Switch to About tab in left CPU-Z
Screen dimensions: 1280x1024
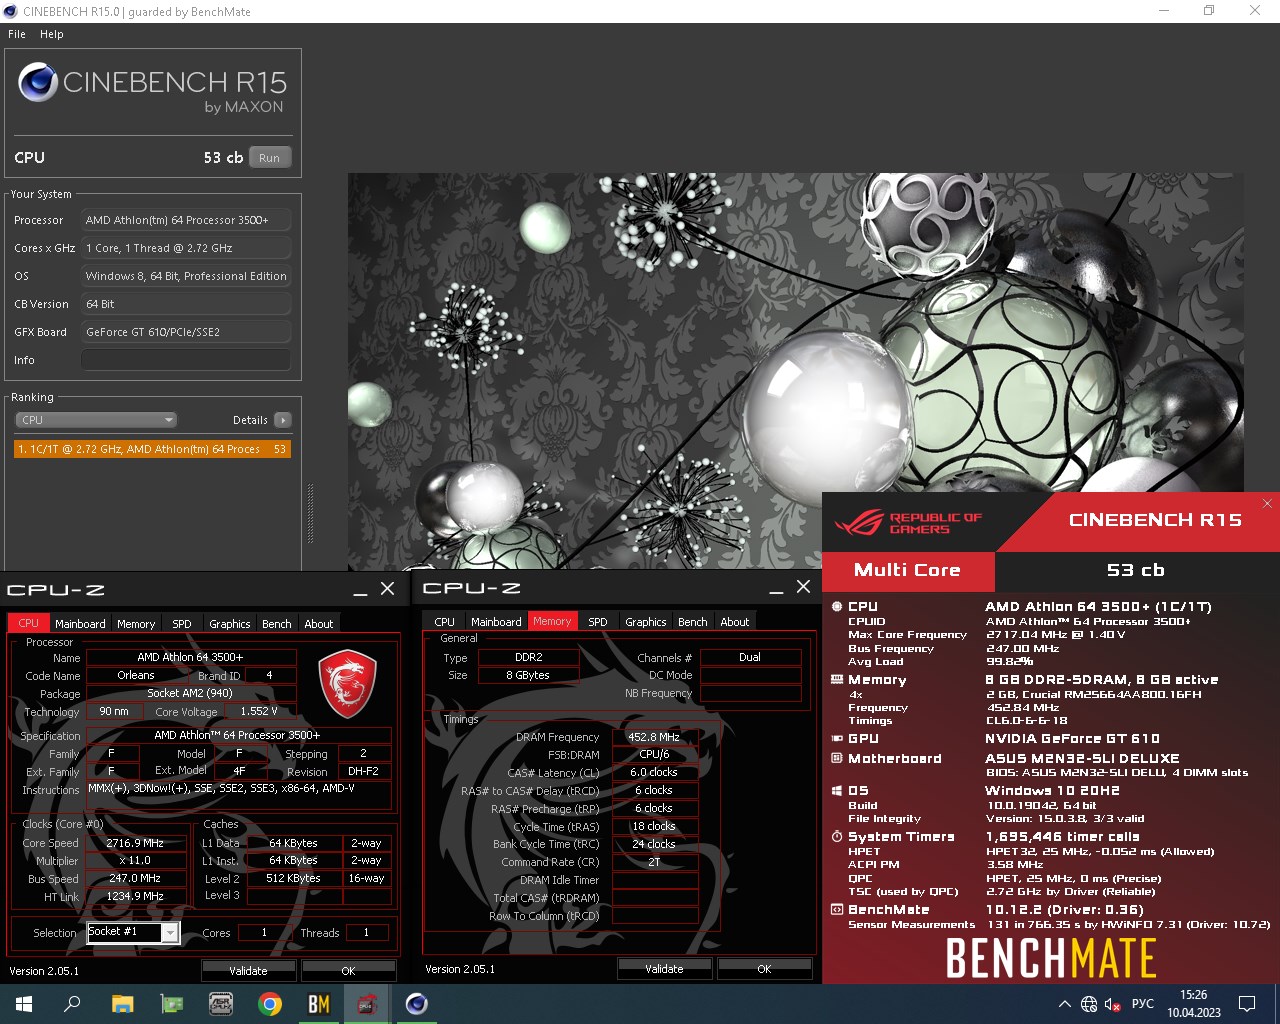pyautogui.click(x=319, y=623)
